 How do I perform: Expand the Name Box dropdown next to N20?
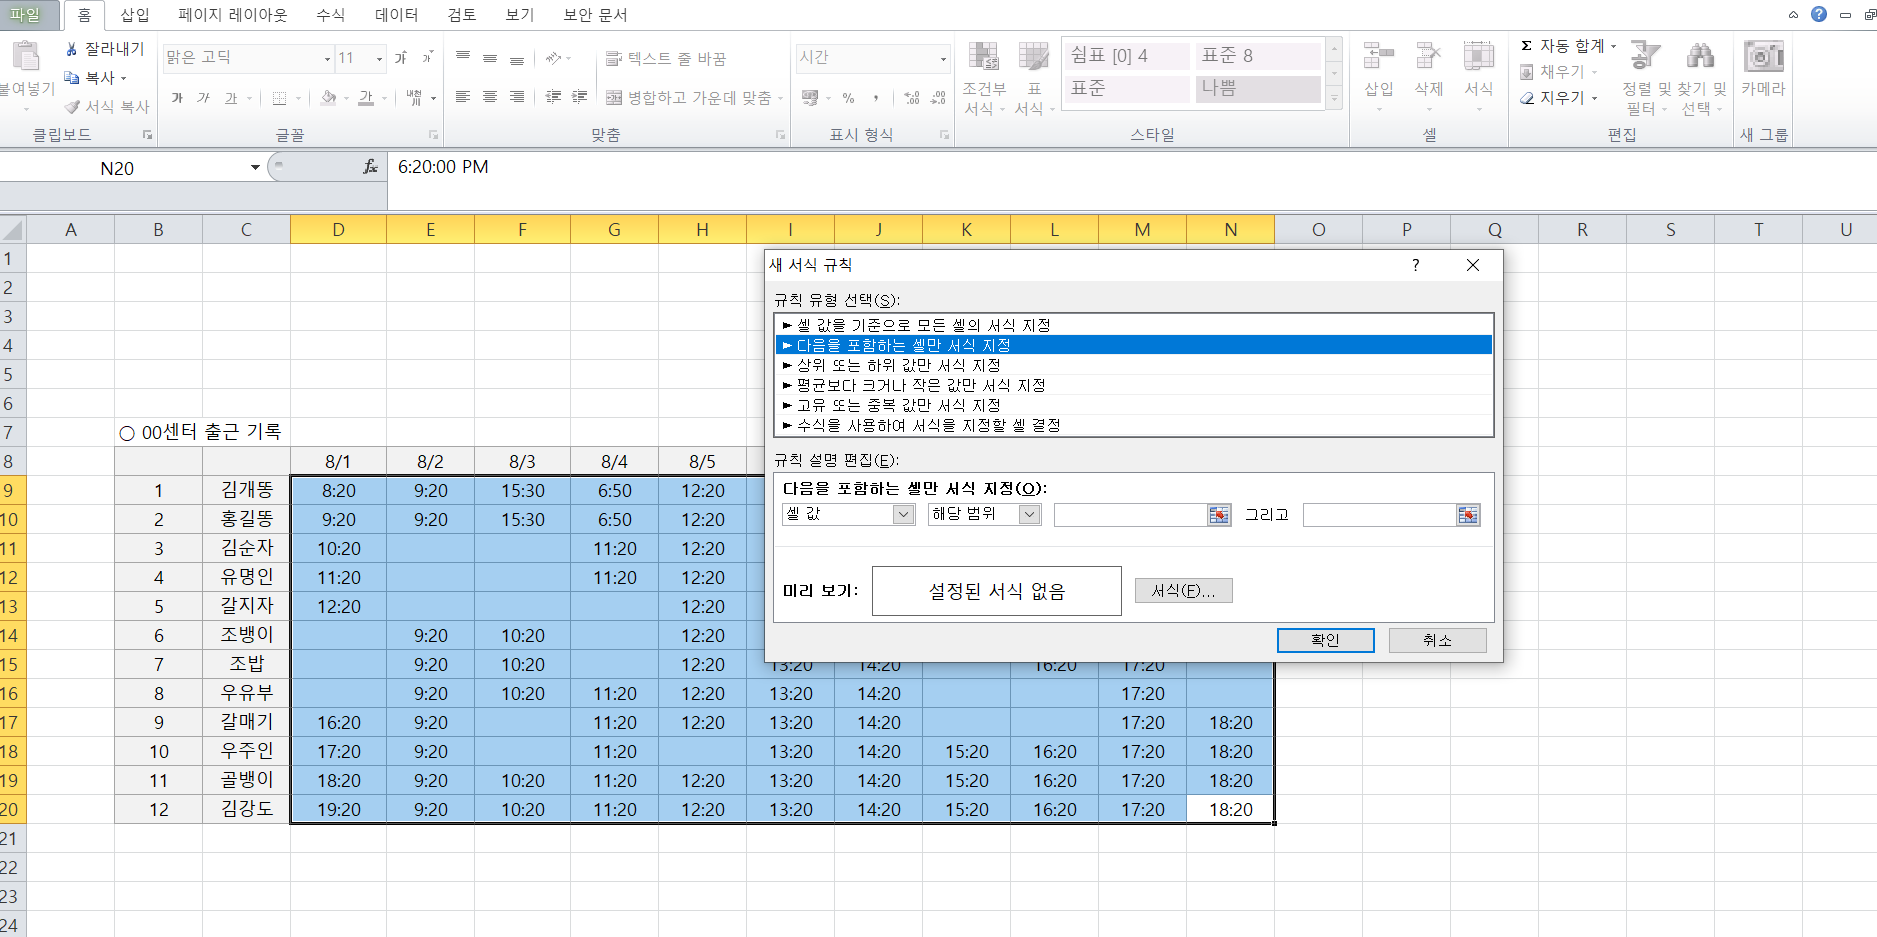pos(255,168)
